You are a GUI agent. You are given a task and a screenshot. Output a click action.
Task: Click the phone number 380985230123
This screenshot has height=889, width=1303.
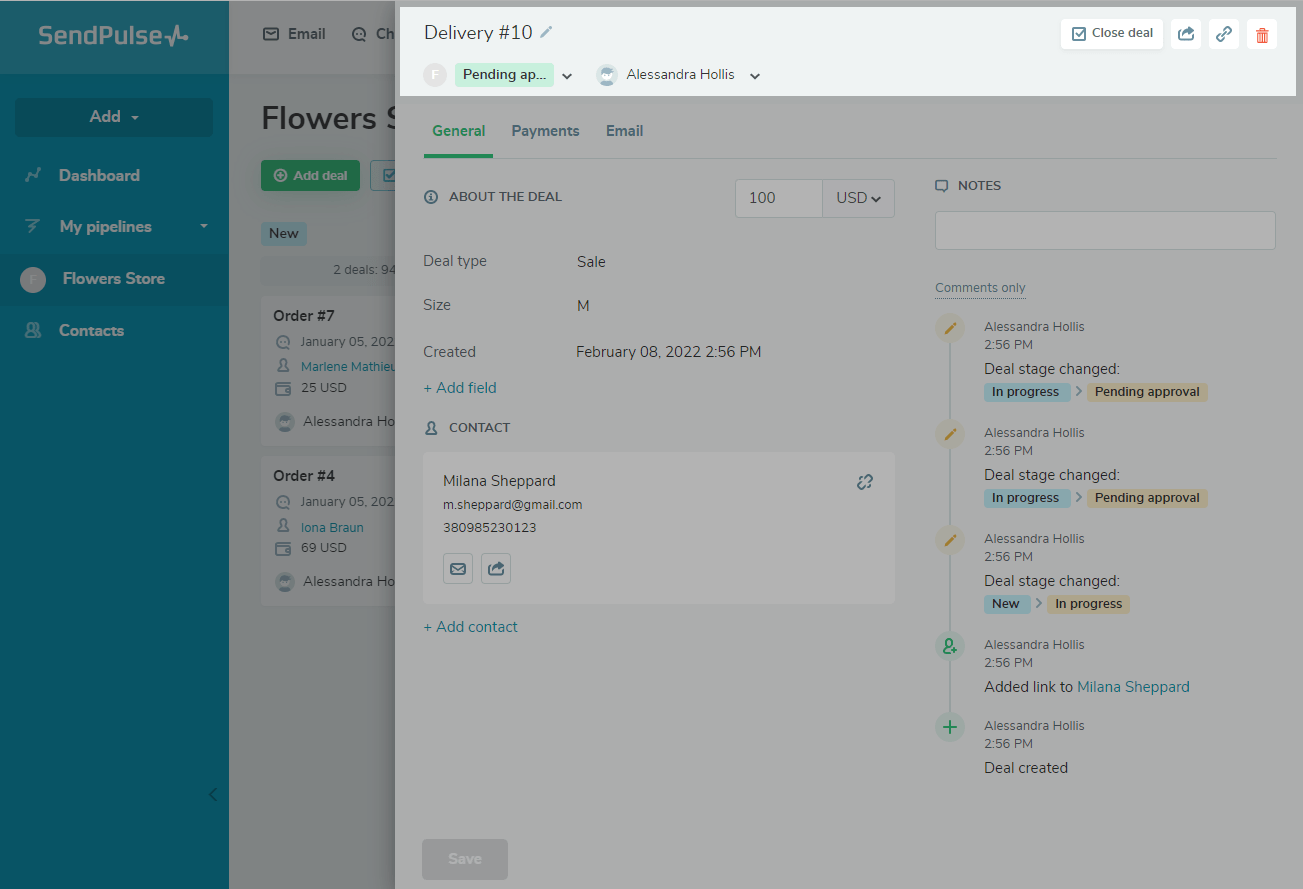pyautogui.click(x=489, y=527)
